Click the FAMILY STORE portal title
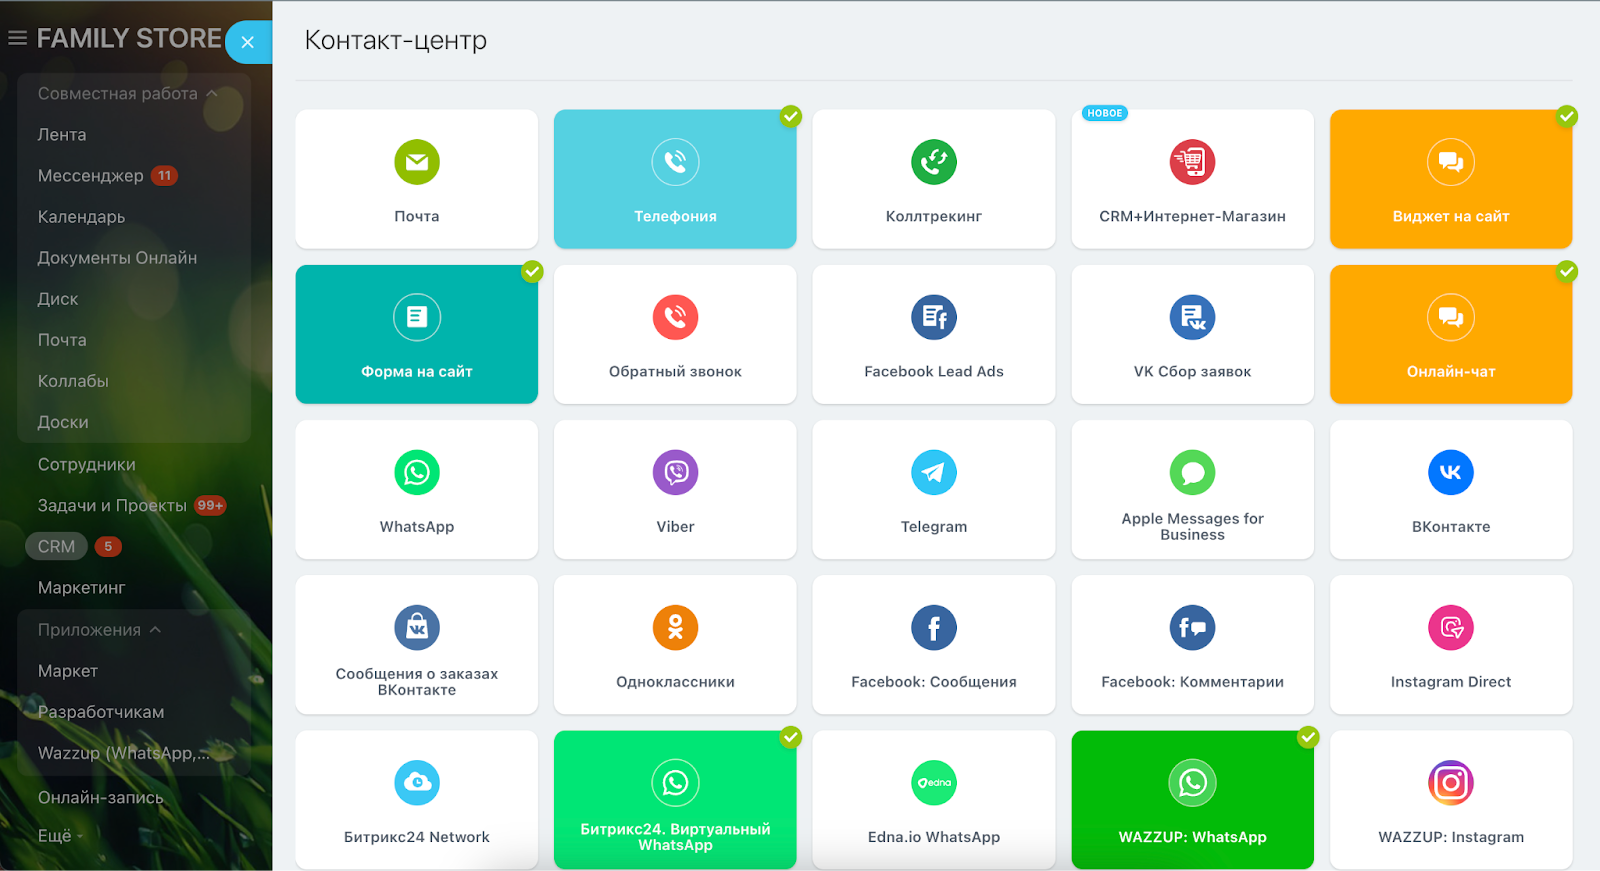The height and width of the screenshot is (871, 1600). coord(129,38)
